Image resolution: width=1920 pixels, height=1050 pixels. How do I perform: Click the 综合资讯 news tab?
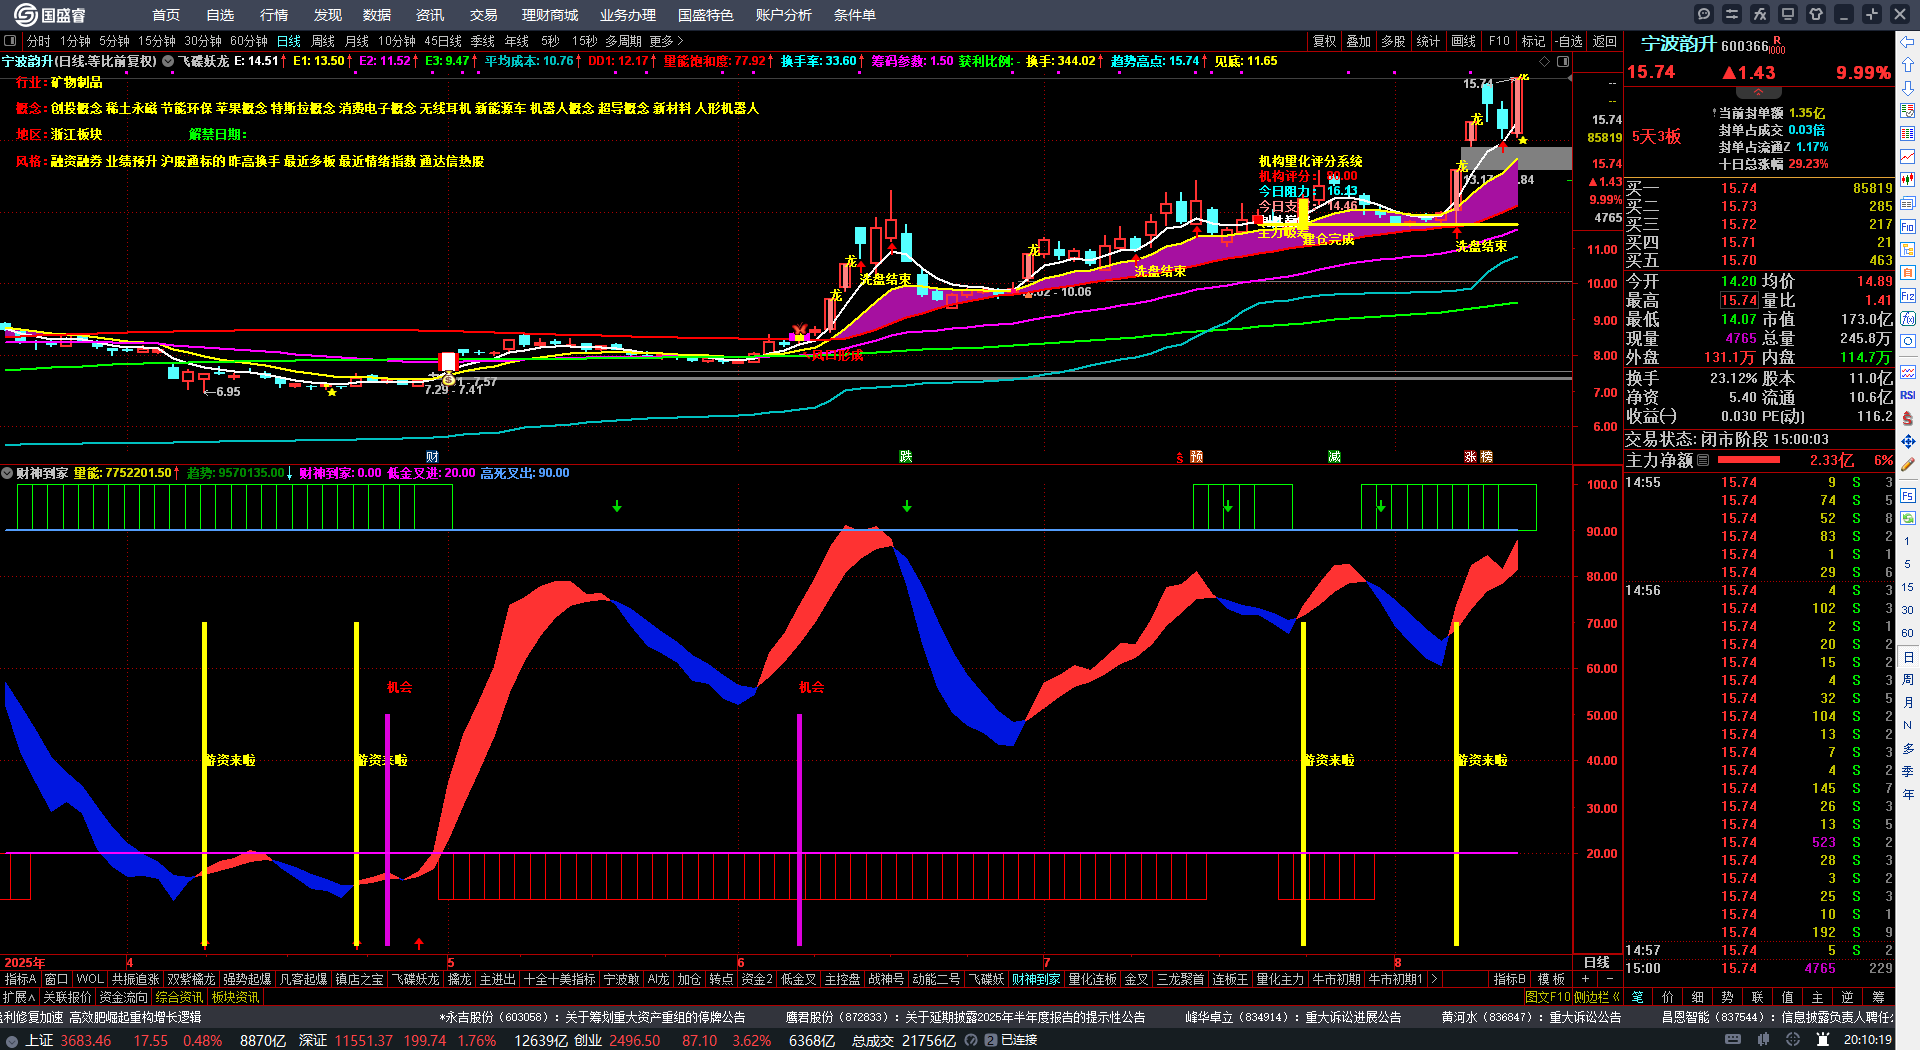pyautogui.click(x=179, y=997)
